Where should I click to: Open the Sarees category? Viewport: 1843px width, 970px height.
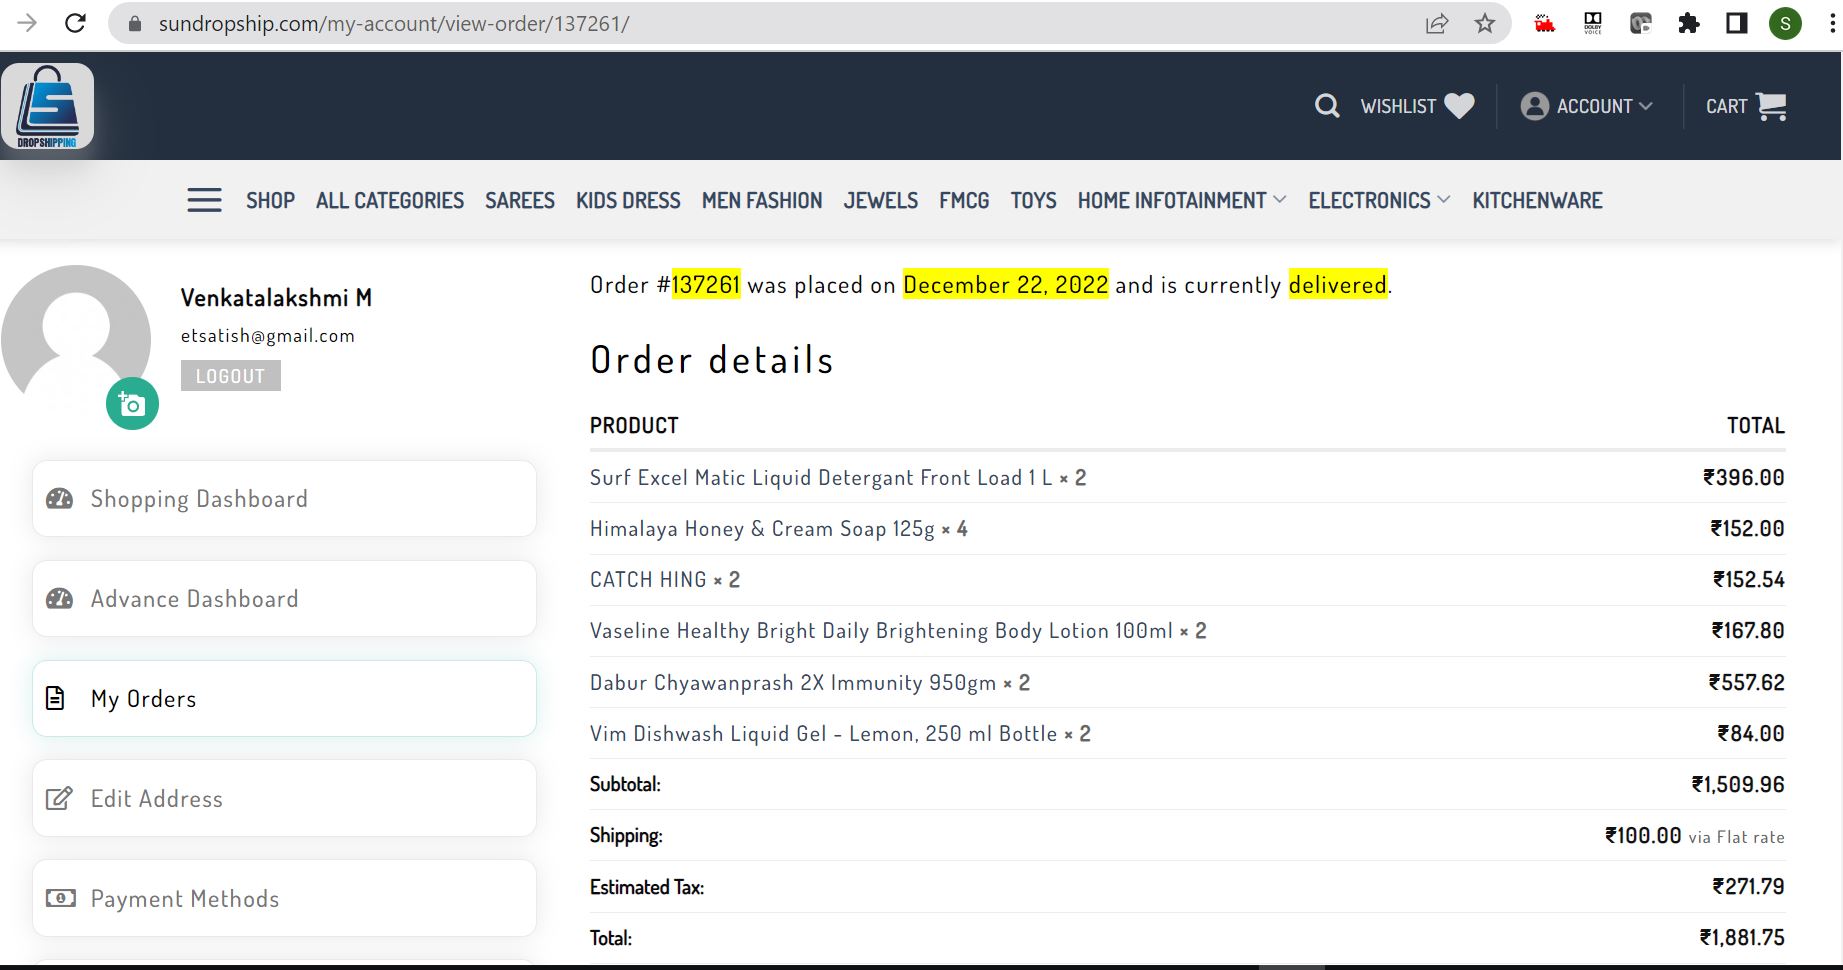[x=520, y=200]
